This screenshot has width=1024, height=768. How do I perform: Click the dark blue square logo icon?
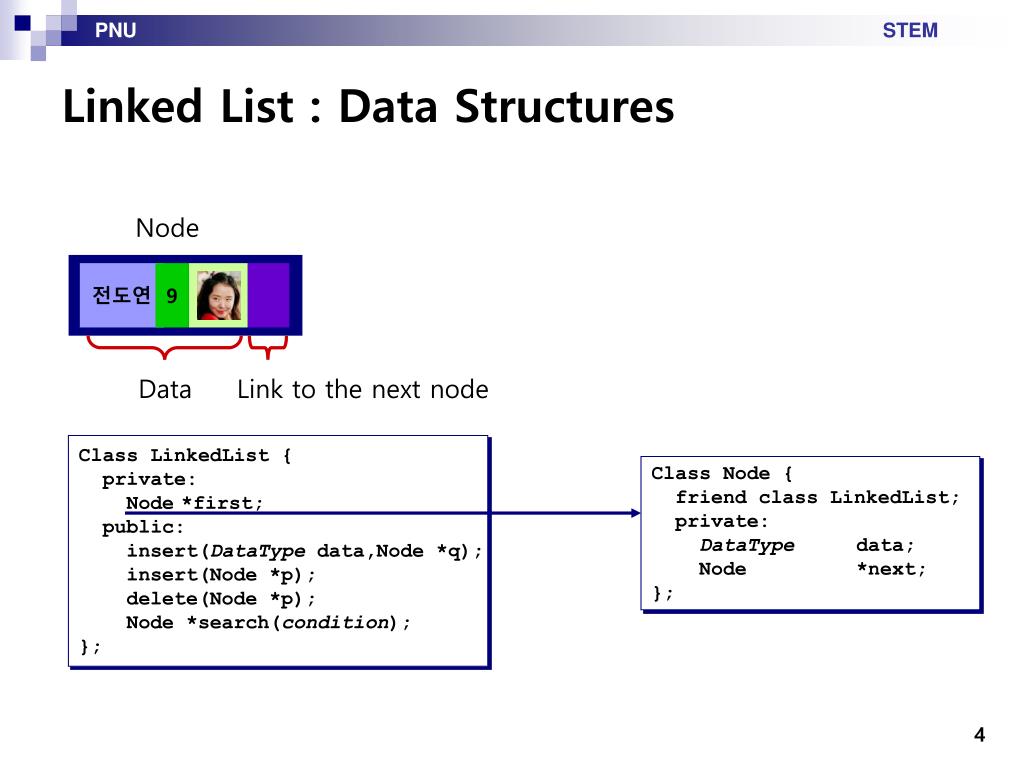click(22, 23)
